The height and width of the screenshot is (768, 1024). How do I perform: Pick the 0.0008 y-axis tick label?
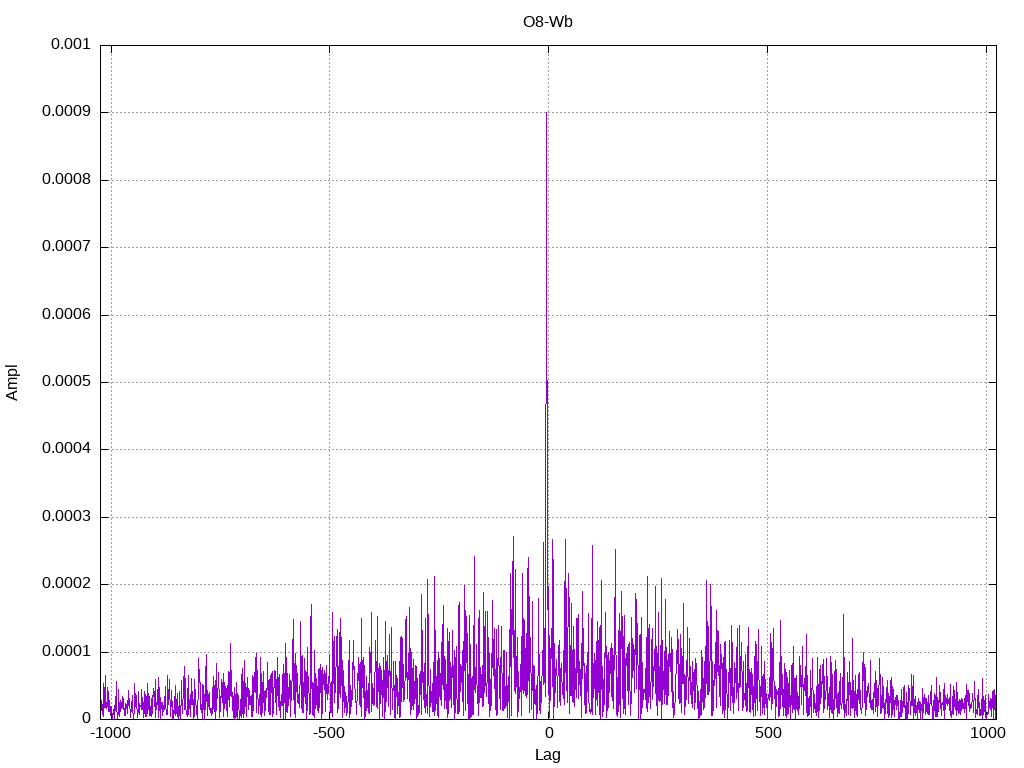66,180
